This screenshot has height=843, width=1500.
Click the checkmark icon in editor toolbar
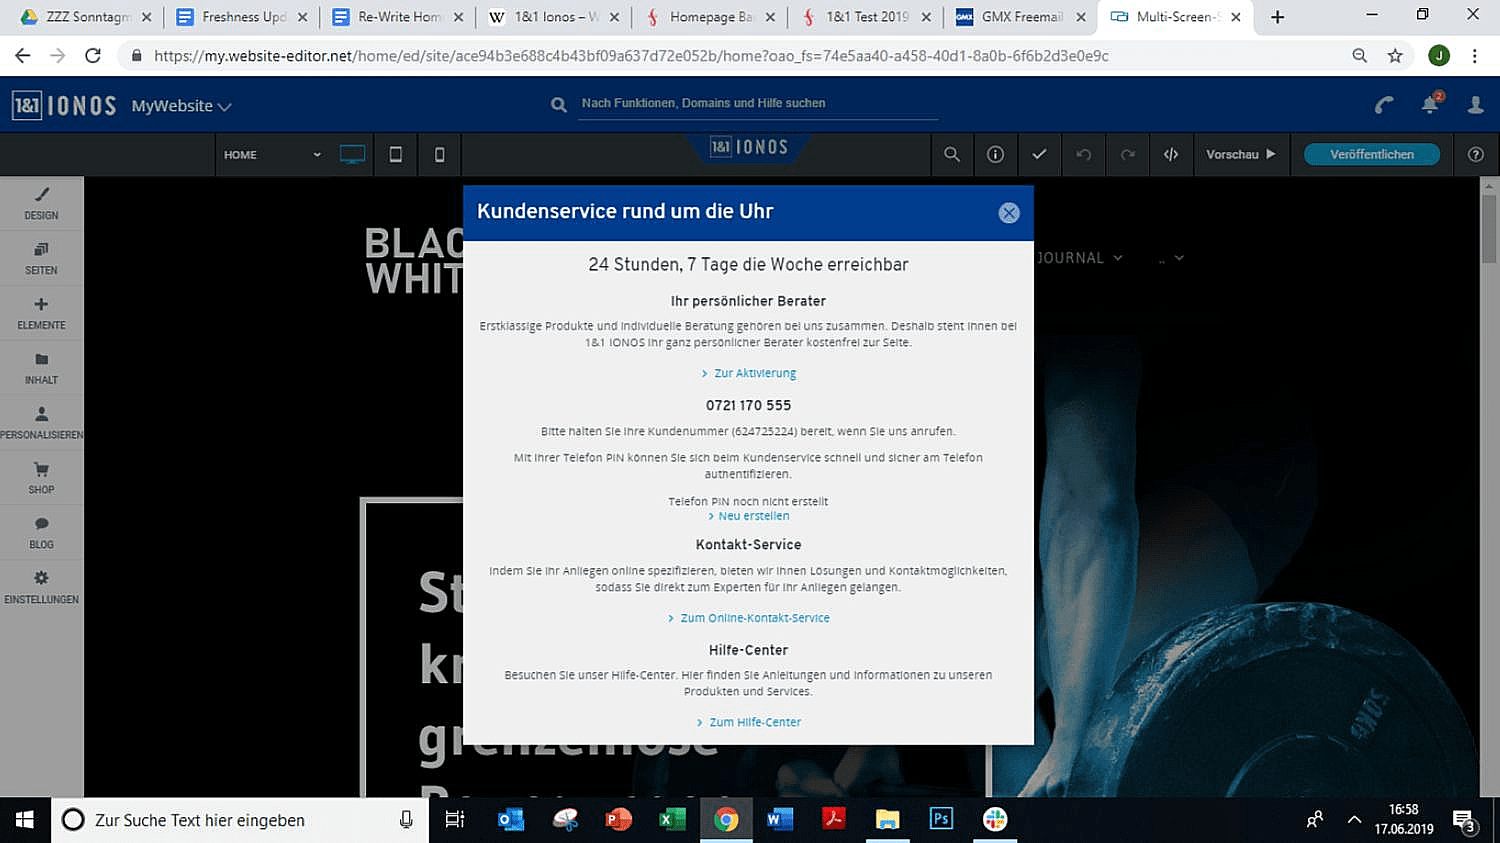tap(1039, 154)
